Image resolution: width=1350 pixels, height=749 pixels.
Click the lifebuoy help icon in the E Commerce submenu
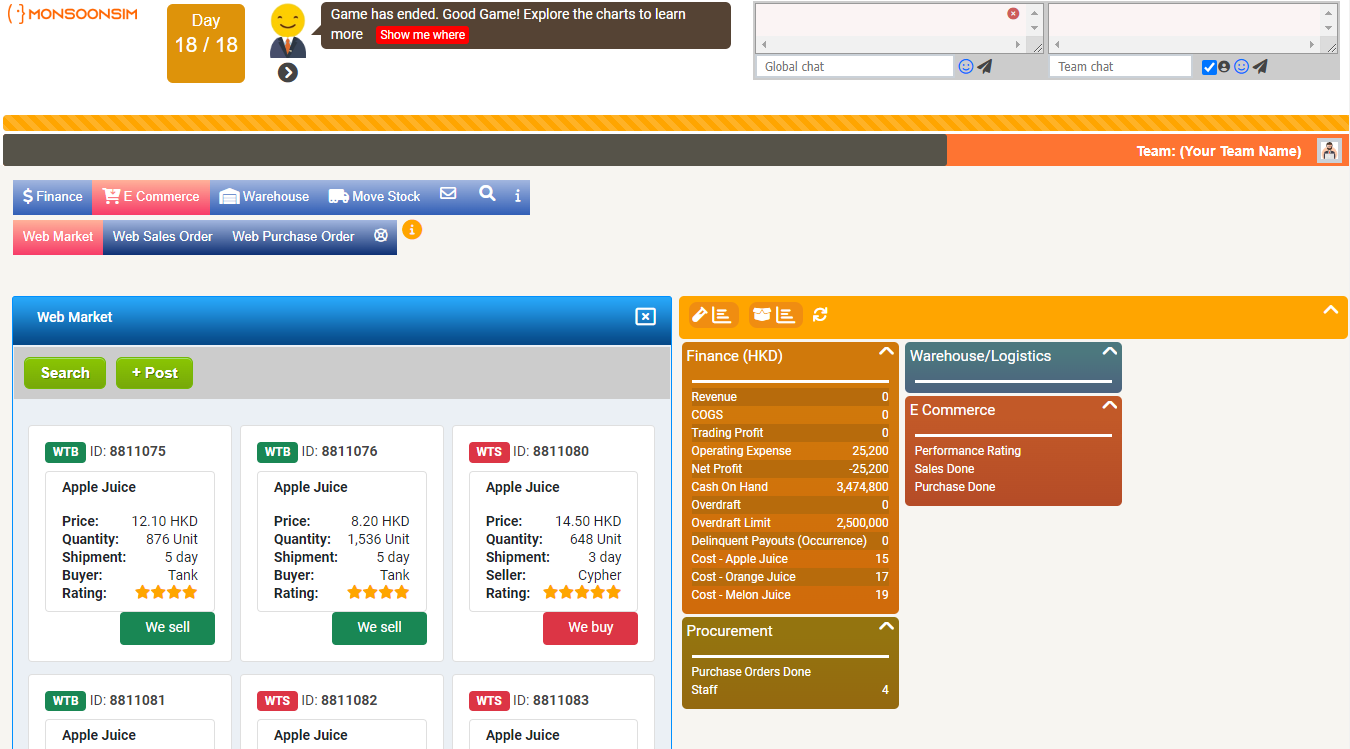[x=381, y=236]
